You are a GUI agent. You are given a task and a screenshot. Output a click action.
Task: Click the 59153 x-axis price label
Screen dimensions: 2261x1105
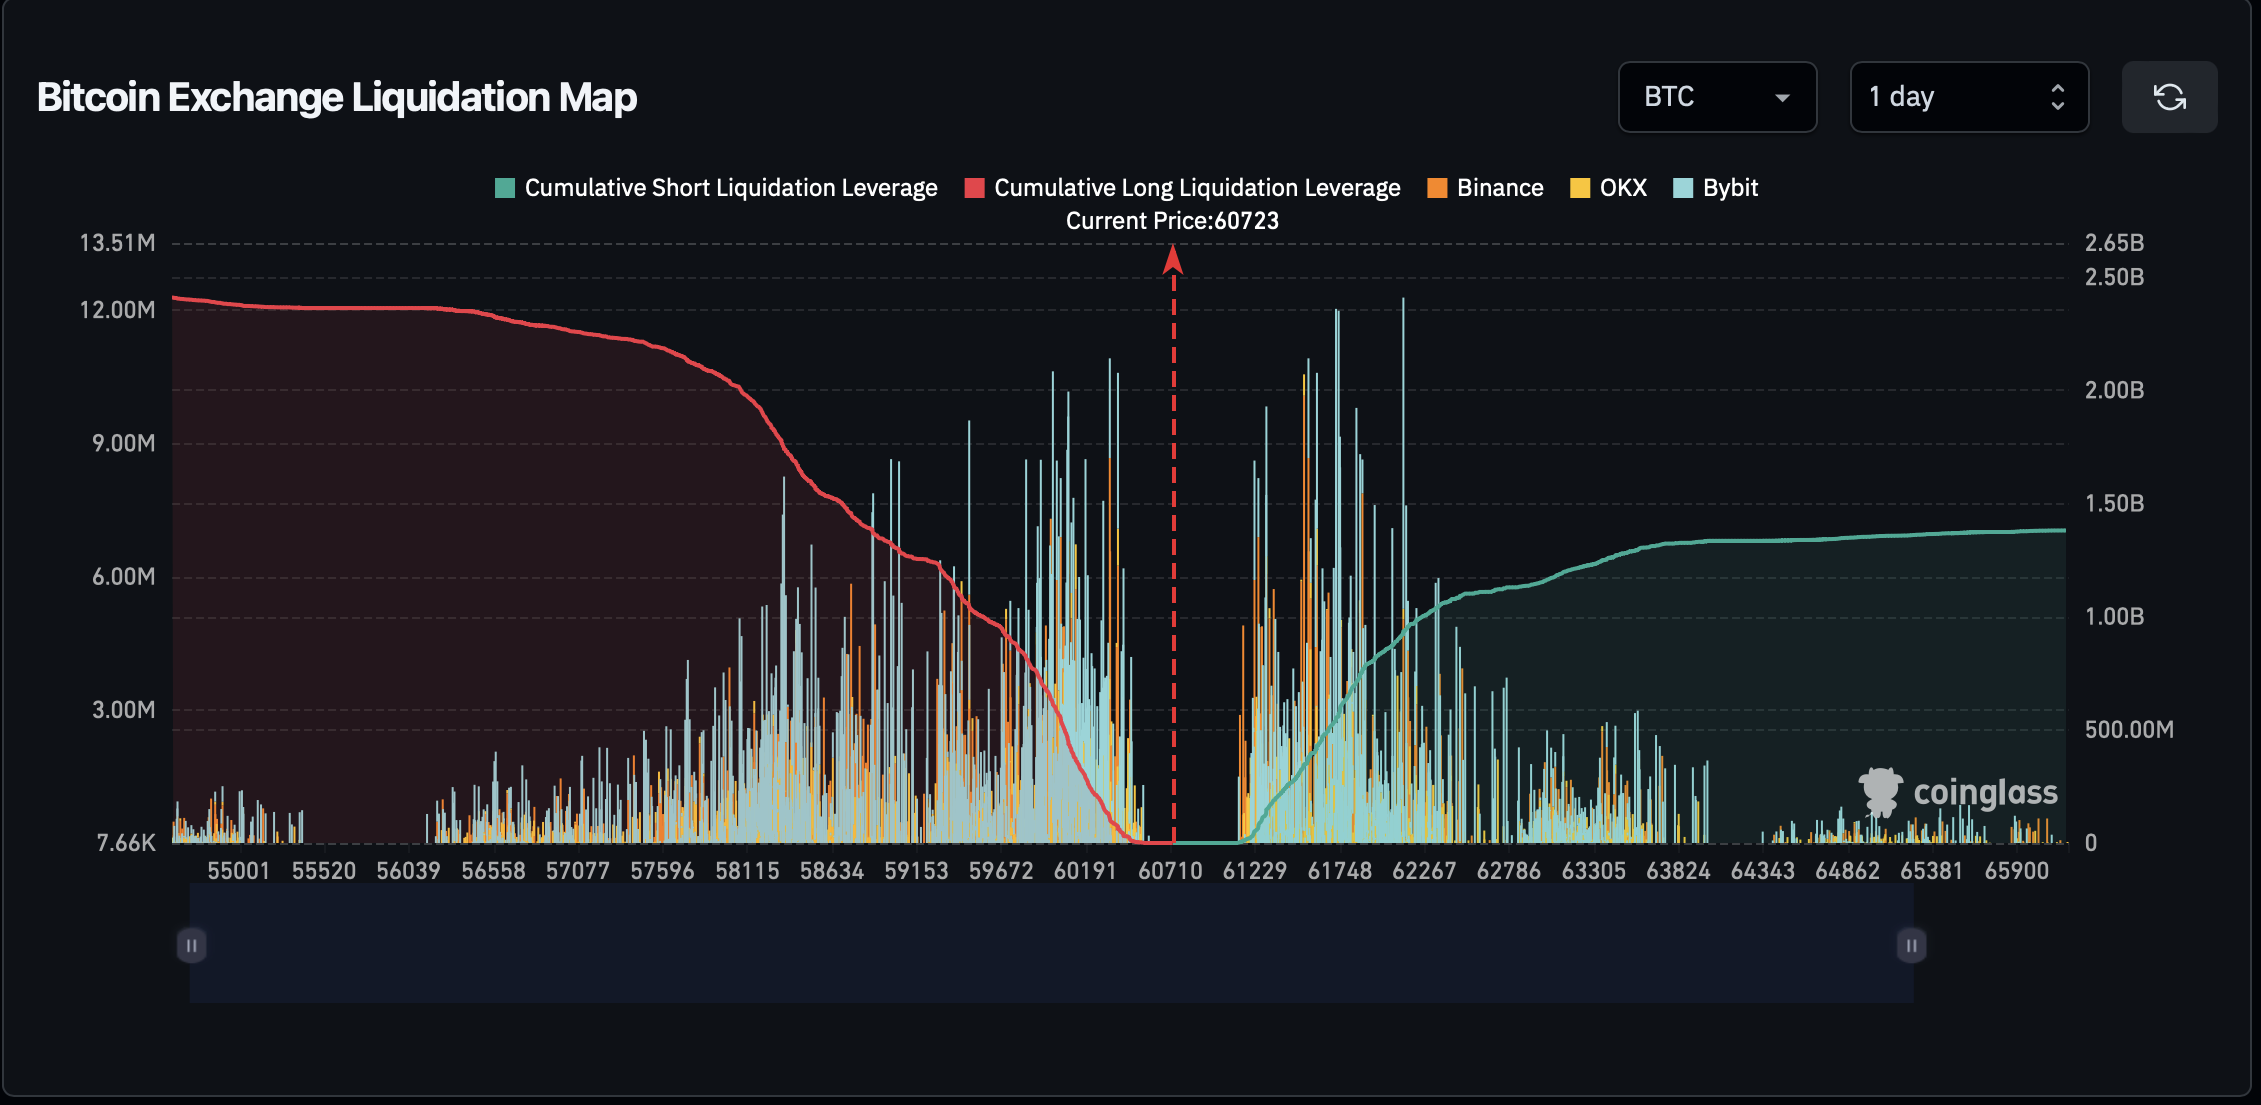(916, 871)
